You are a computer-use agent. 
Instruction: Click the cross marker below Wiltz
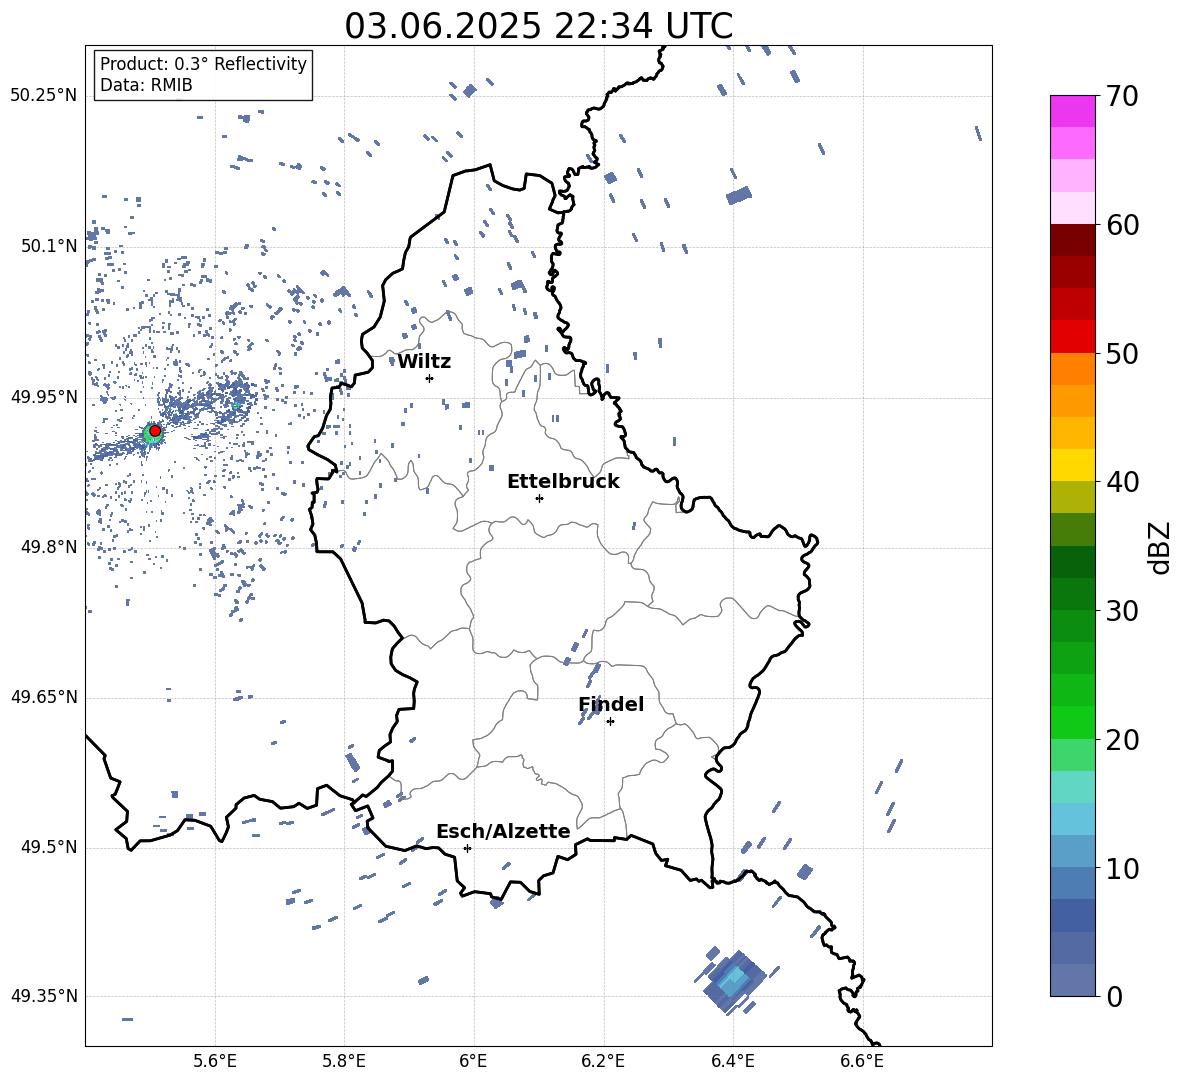[x=430, y=378]
